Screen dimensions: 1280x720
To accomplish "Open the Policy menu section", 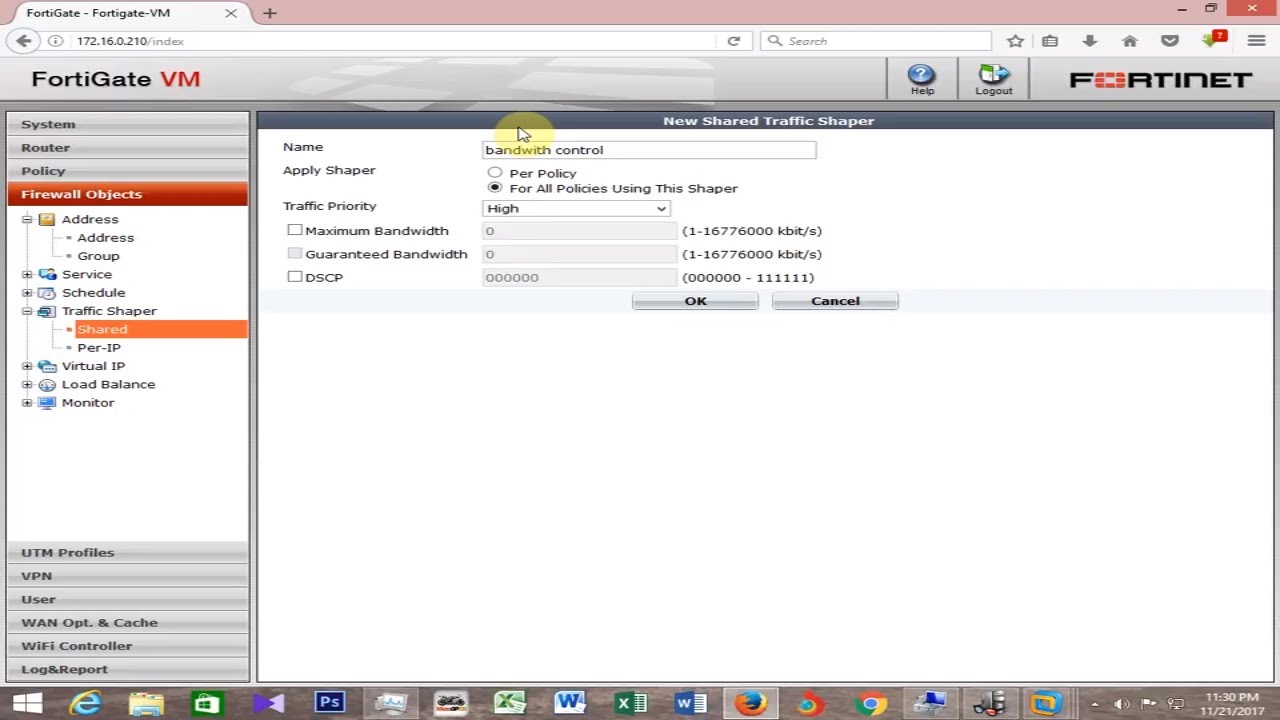I will [x=127, y=171].
